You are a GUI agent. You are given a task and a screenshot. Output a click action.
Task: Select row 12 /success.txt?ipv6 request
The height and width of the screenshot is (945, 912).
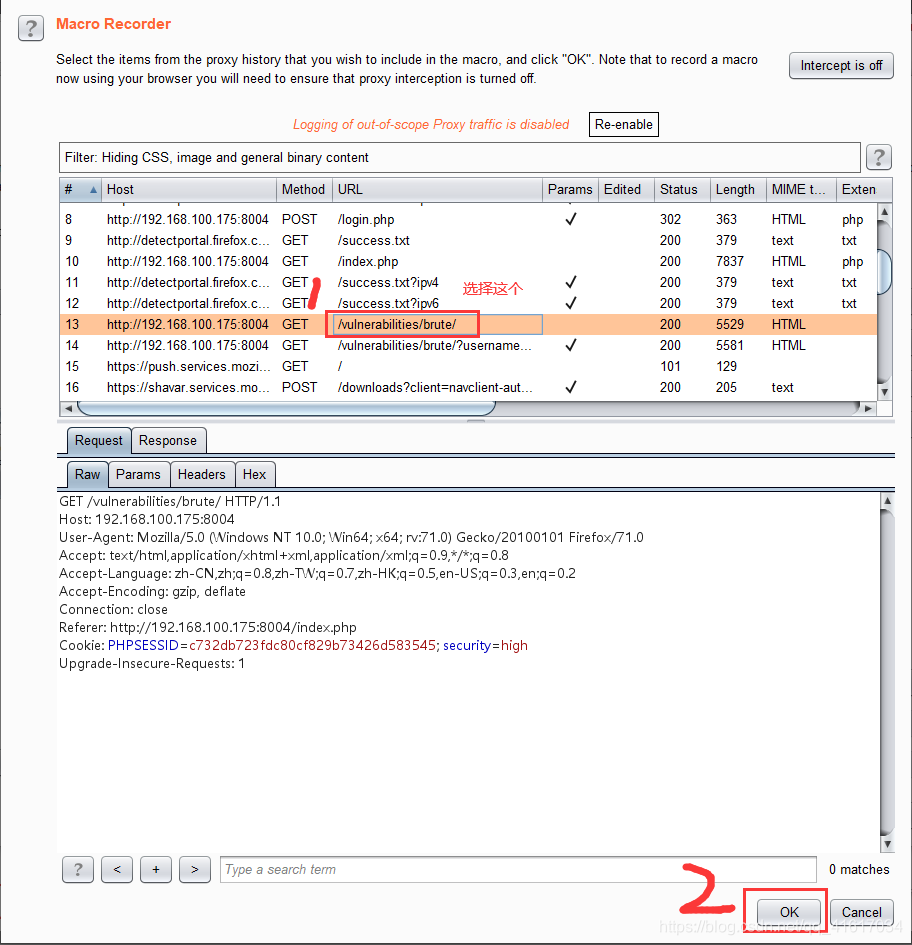468,303
